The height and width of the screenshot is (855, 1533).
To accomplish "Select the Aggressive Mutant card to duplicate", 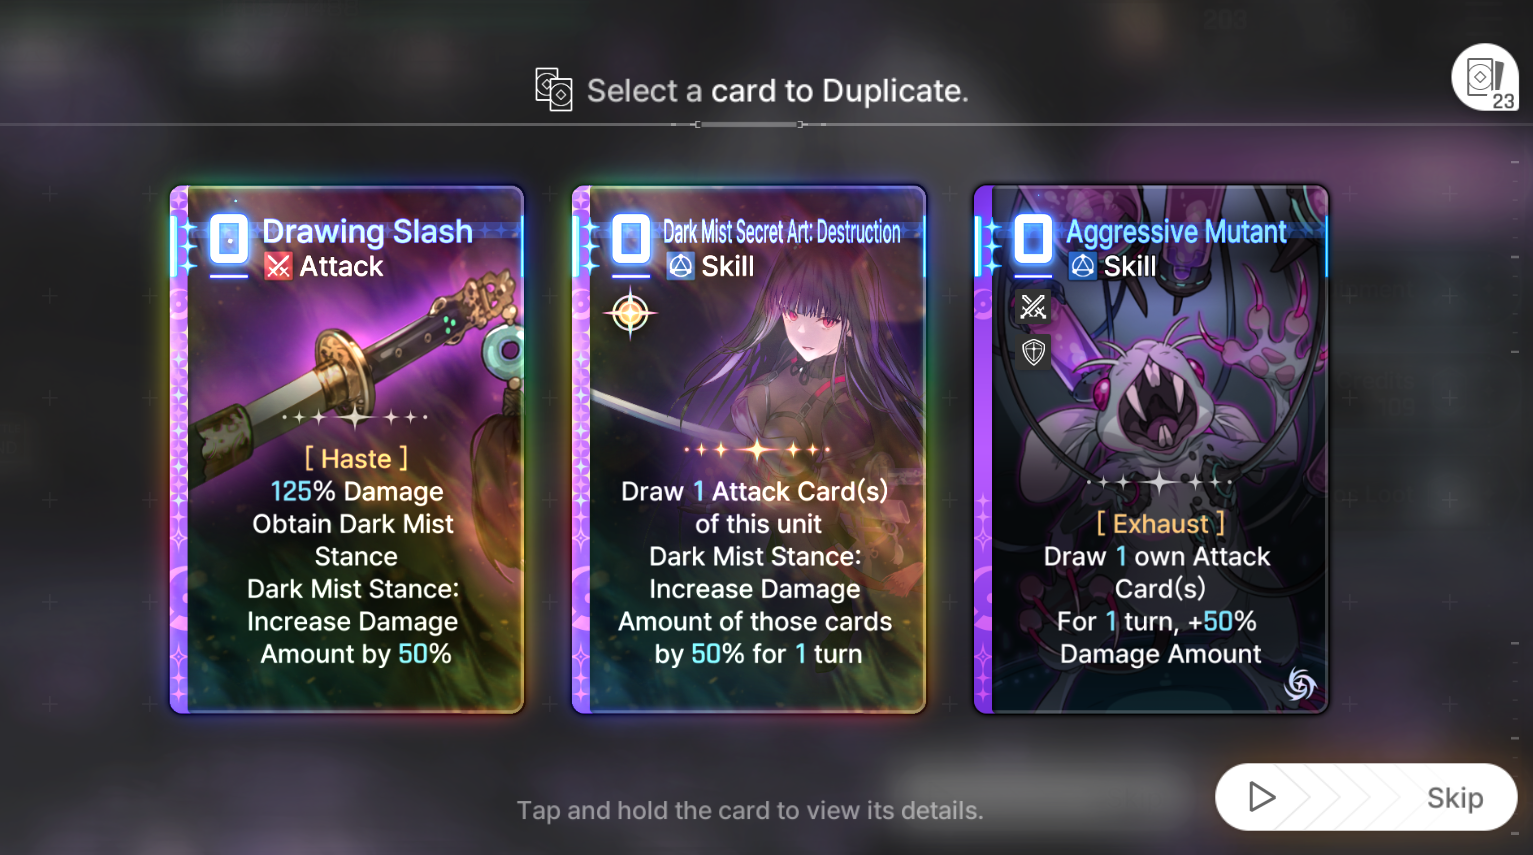I will (1151, 449).
